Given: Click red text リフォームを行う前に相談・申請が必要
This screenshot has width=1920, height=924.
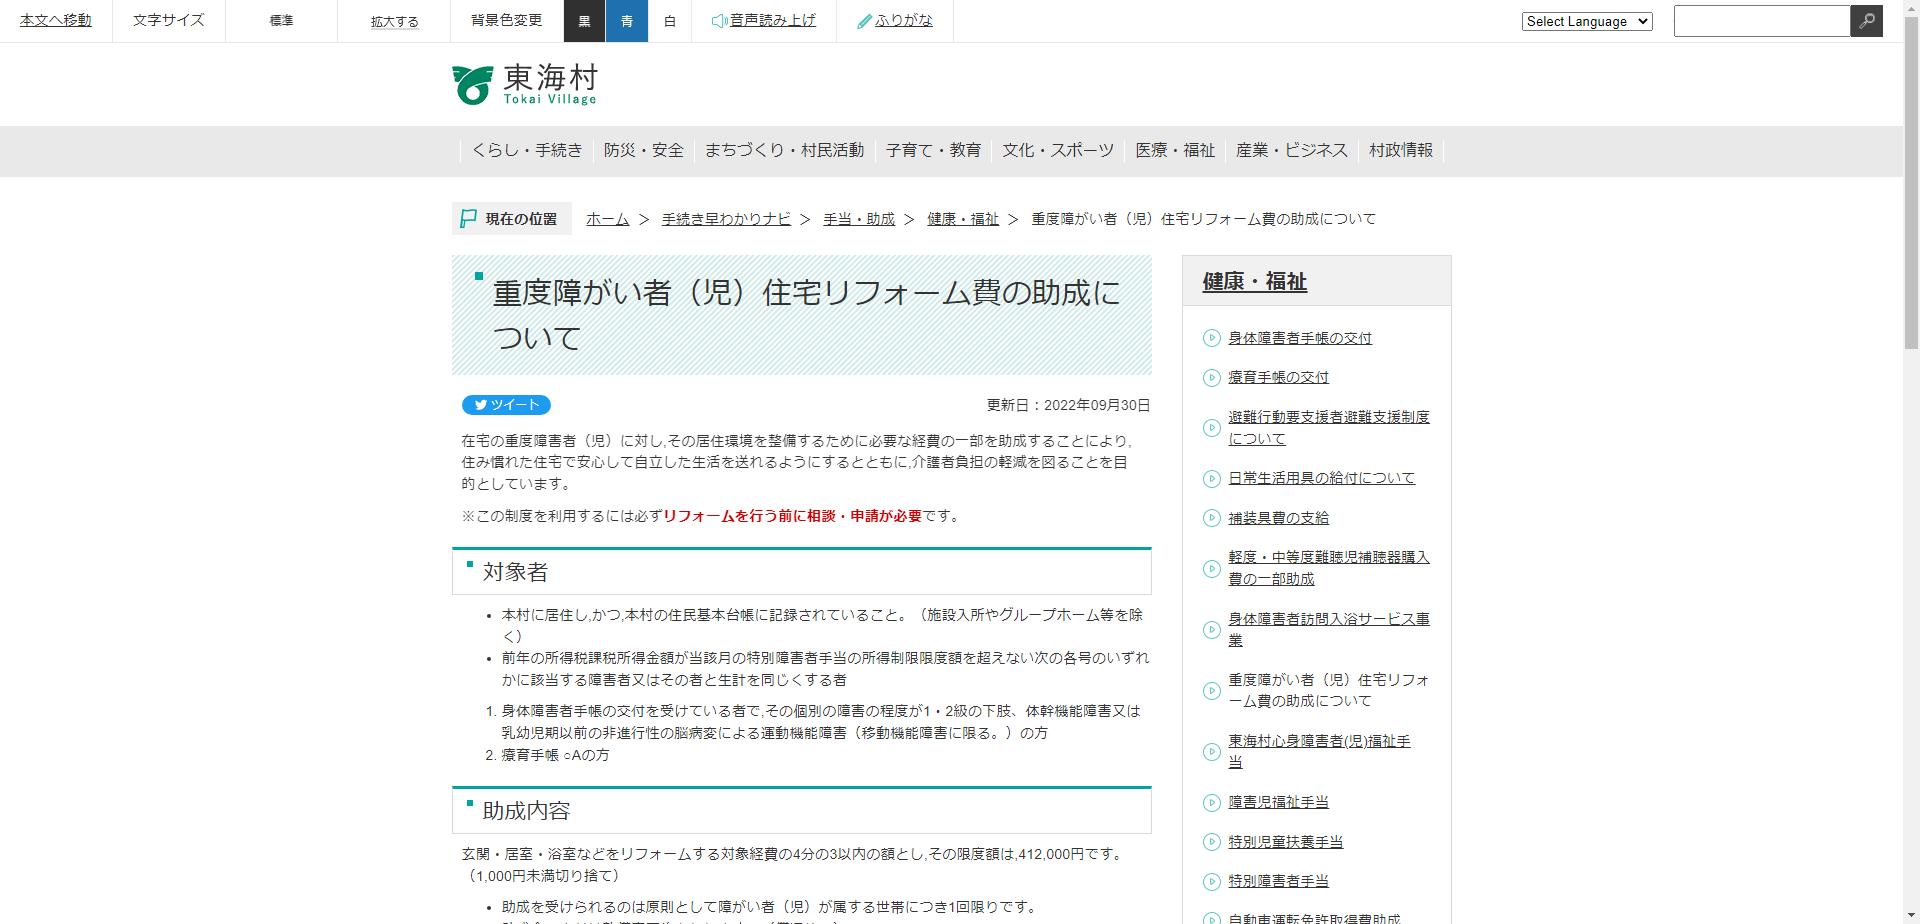Looking at the screenshot, I should pyautogui.click(x=792, y=516).
